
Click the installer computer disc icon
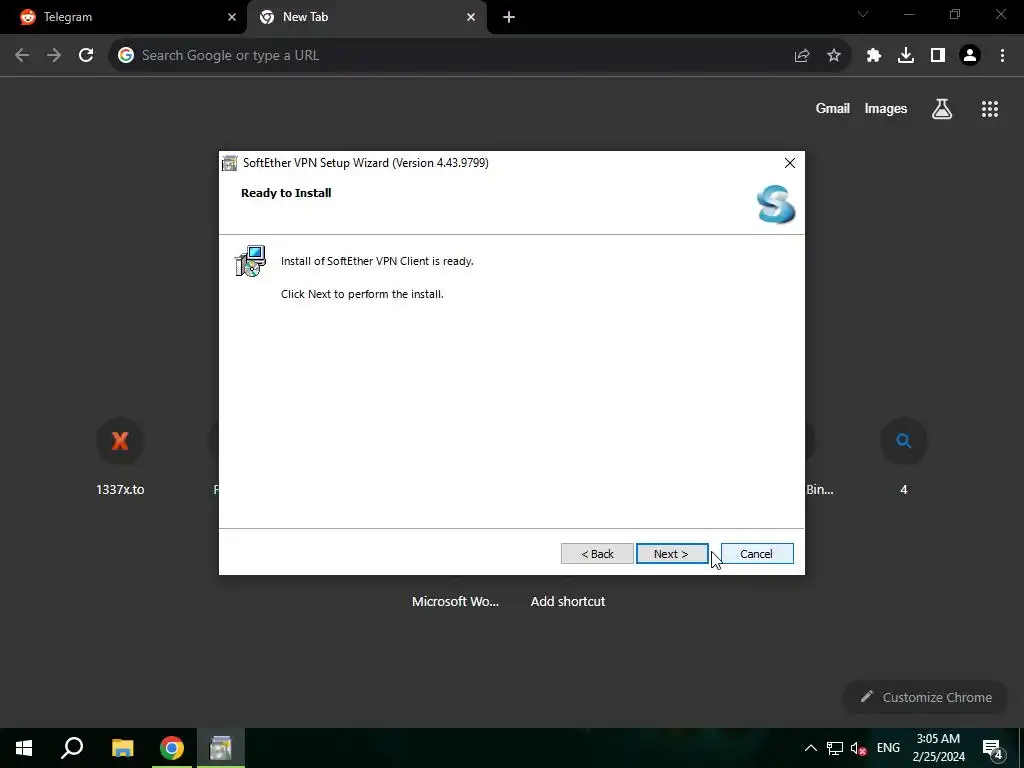coord(251,261)
